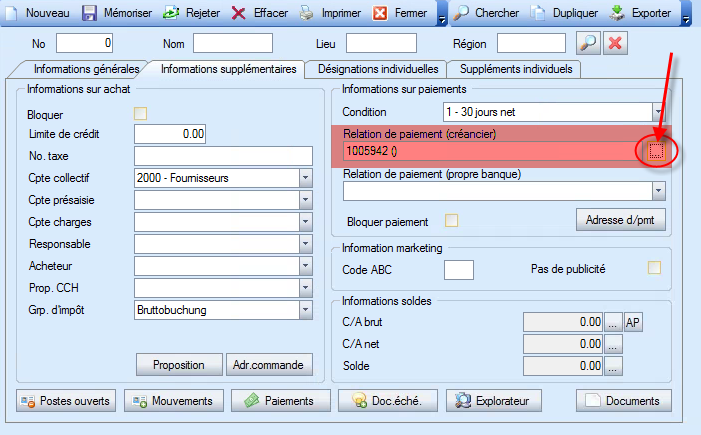
Task: Duplicate record using Dupliquer
Action: click(564, 13)
